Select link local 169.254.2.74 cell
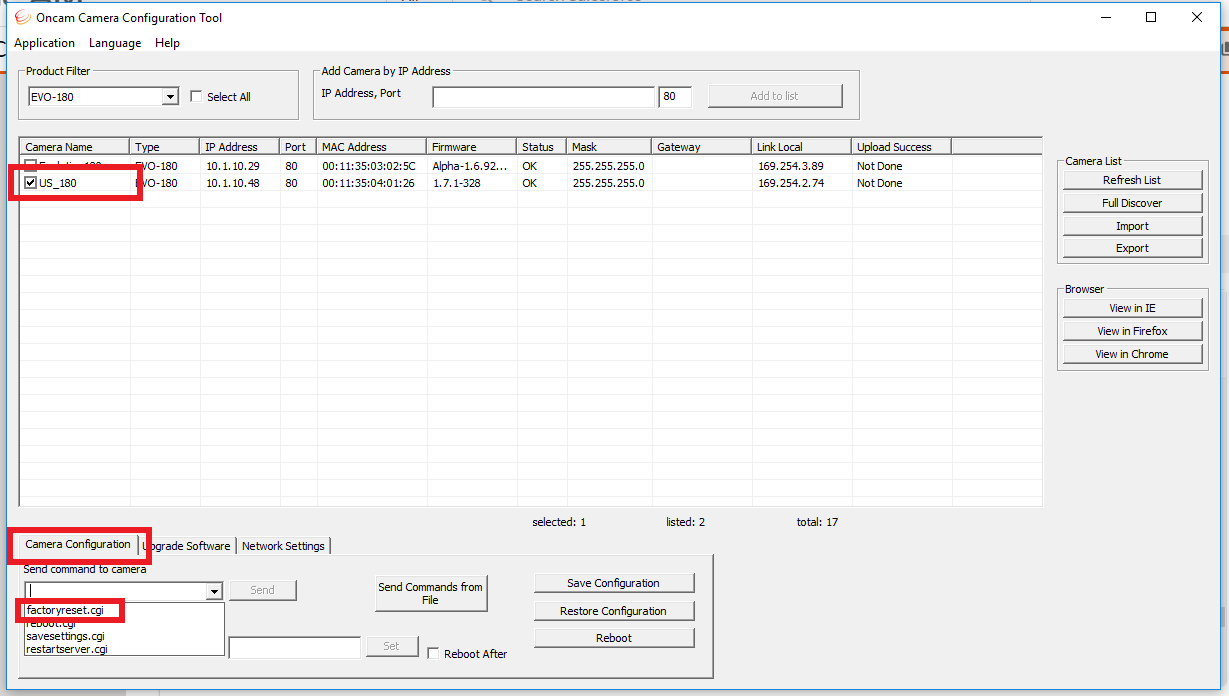This screenshot has width=1229, height=696. 791,183
